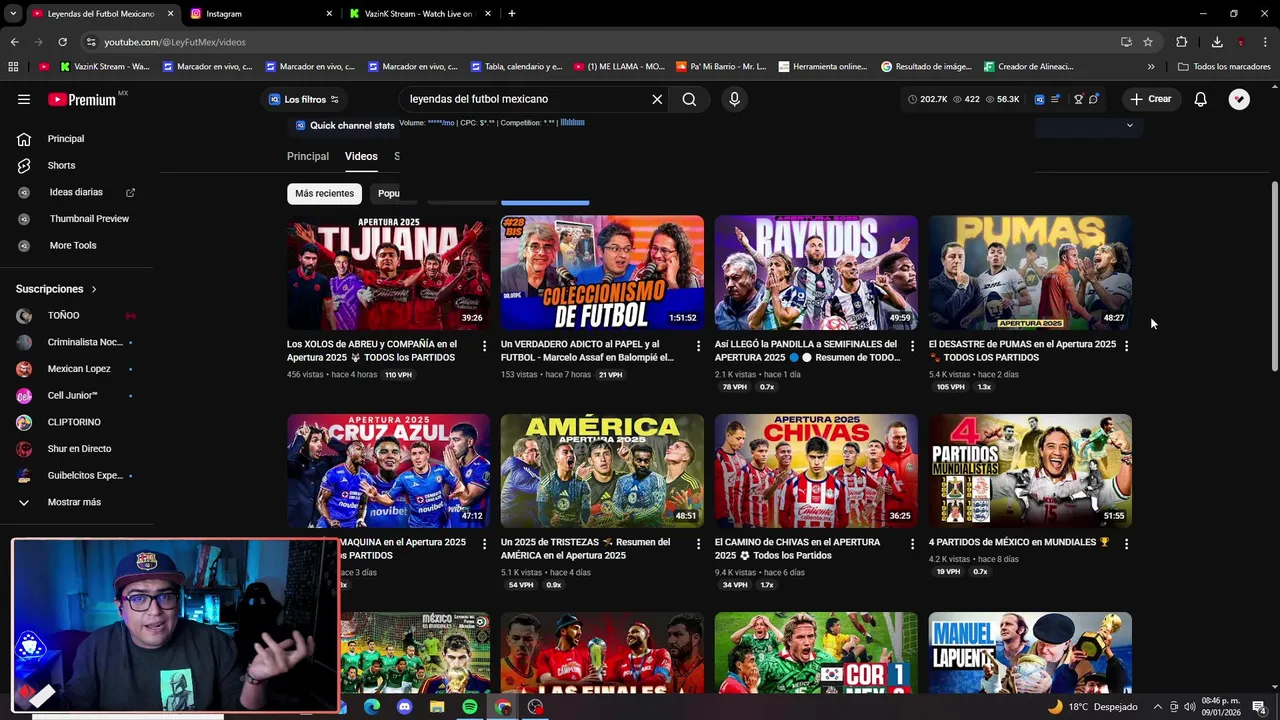Open Windows notification center icon

1259,707
